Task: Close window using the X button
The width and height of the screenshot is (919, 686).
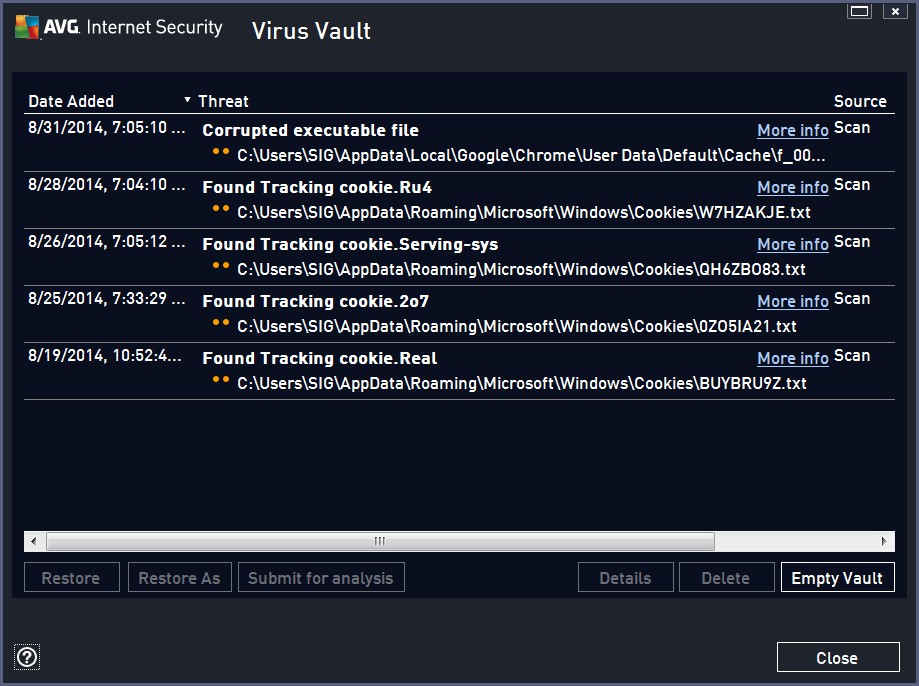Action: (x=895, y=11)
